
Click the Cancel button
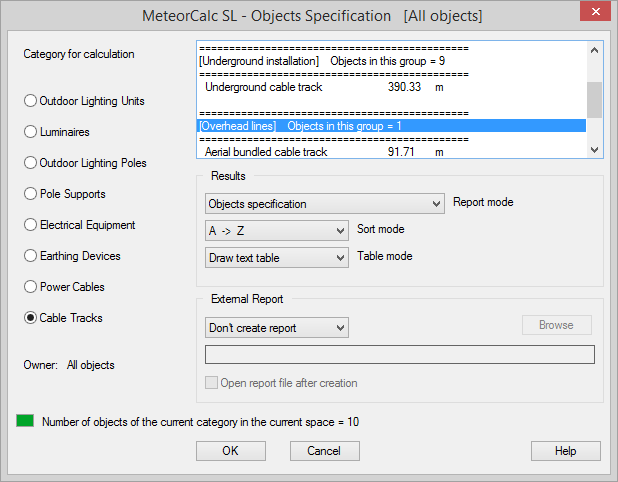click(325, 451)
